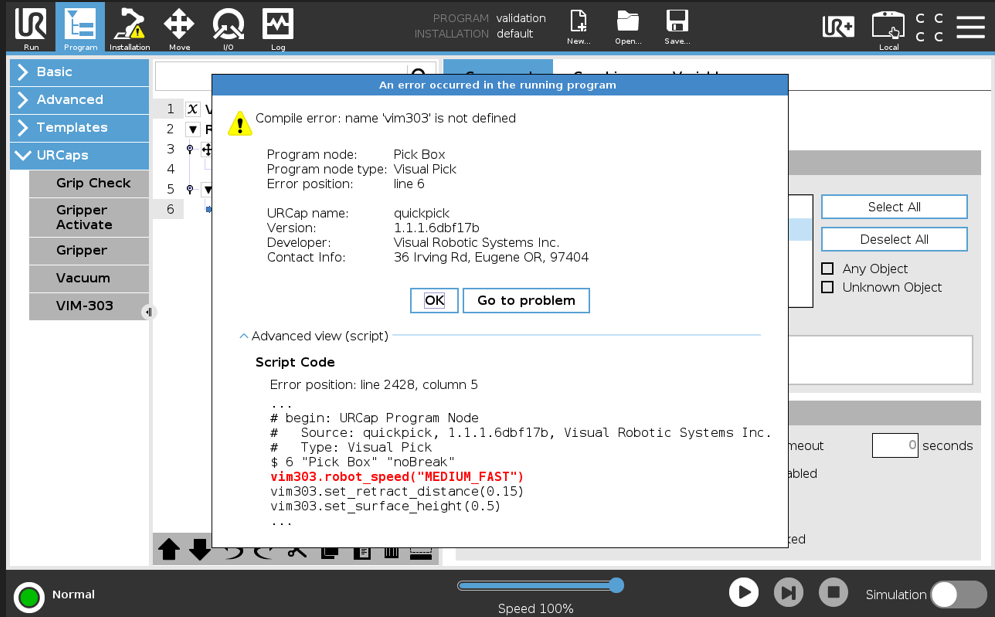Open the Move screen
The image size is (995, 617).
(x=179, y=29)
